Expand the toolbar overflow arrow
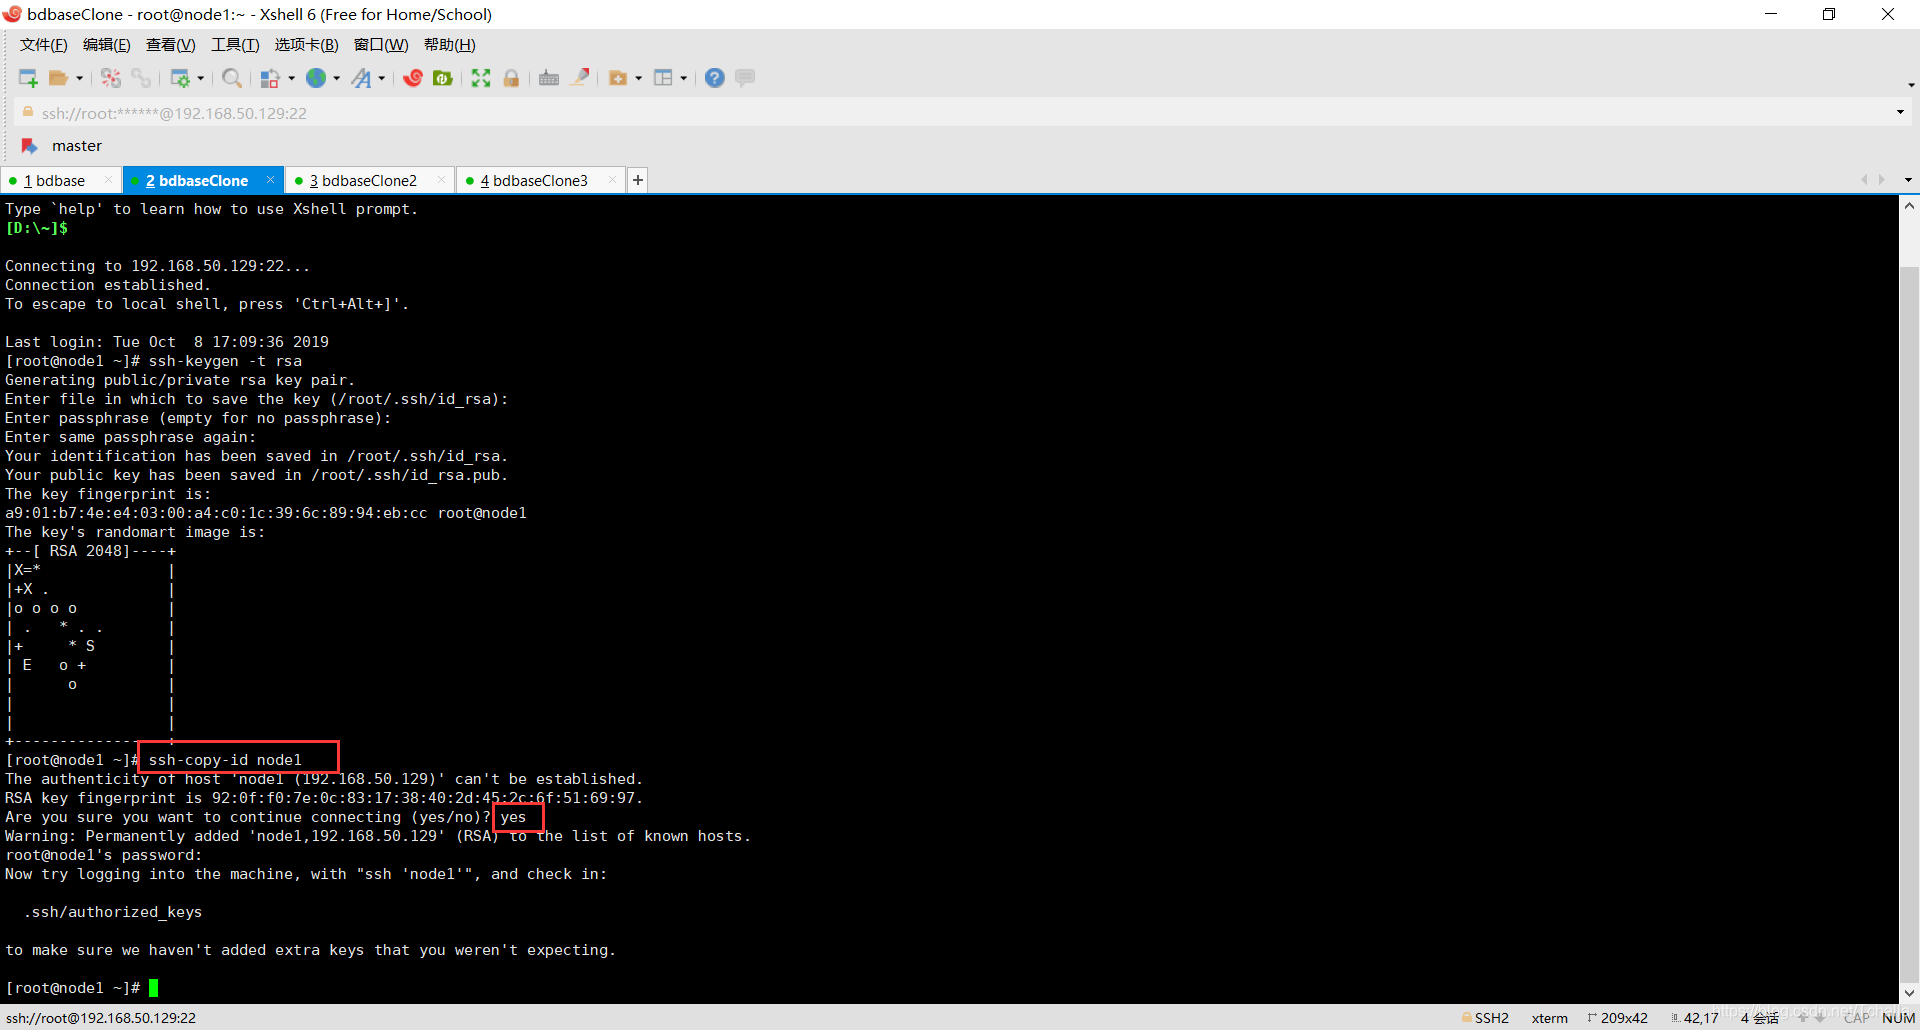The height and width of the screenshot is (1030, 1920). pyautogui.click(x=1911, y=85)
